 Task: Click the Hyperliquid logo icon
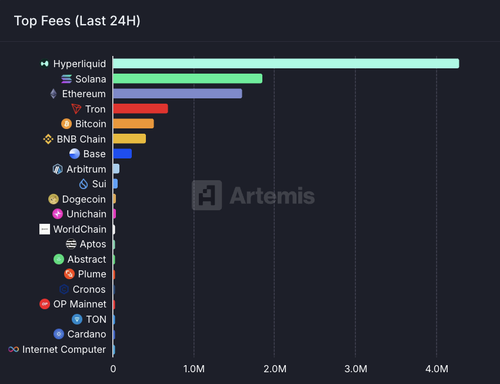pyautogui.click(x=45, y=63)
